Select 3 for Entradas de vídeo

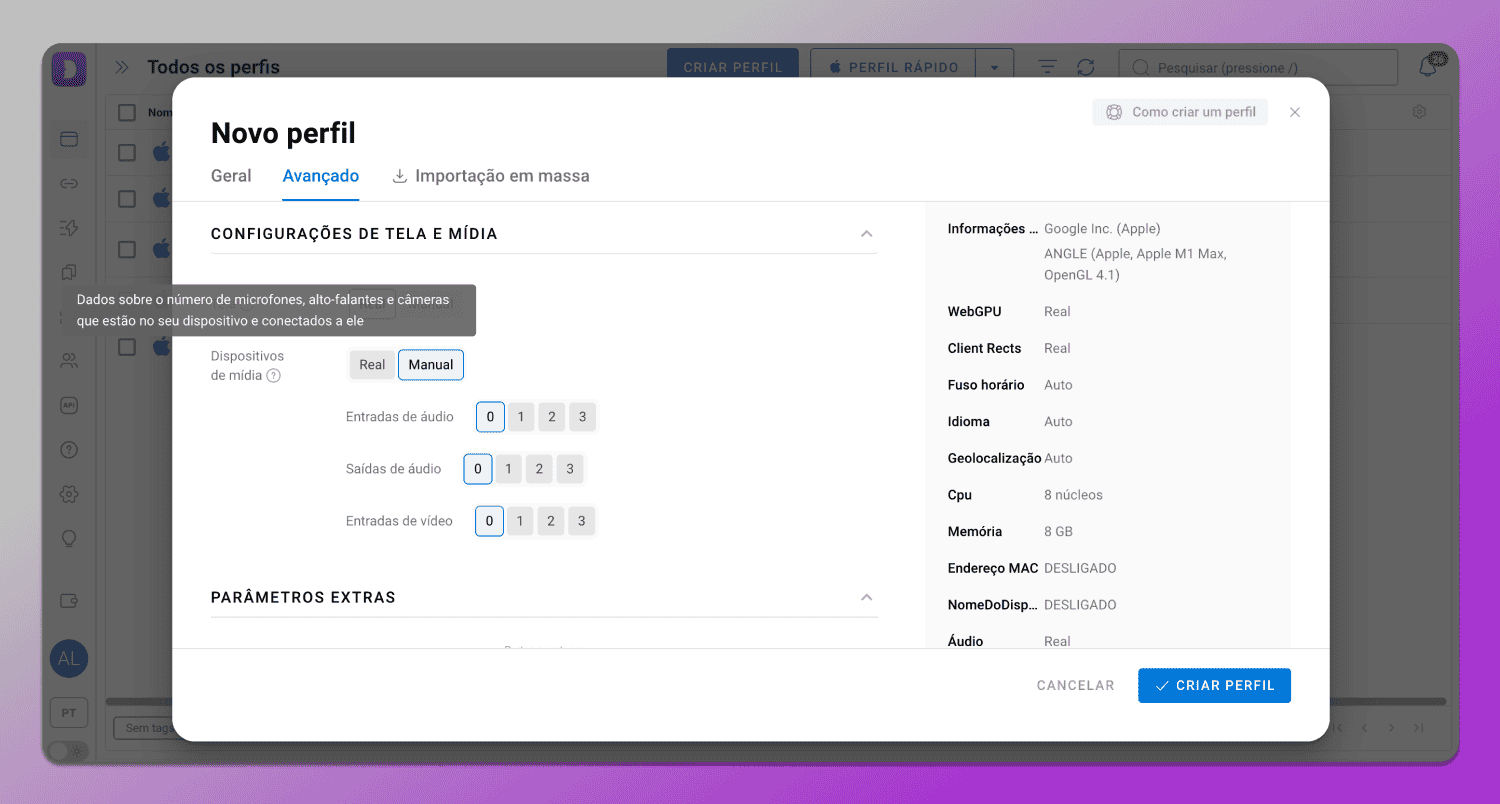pyautogui.click(x=581, y=521)
